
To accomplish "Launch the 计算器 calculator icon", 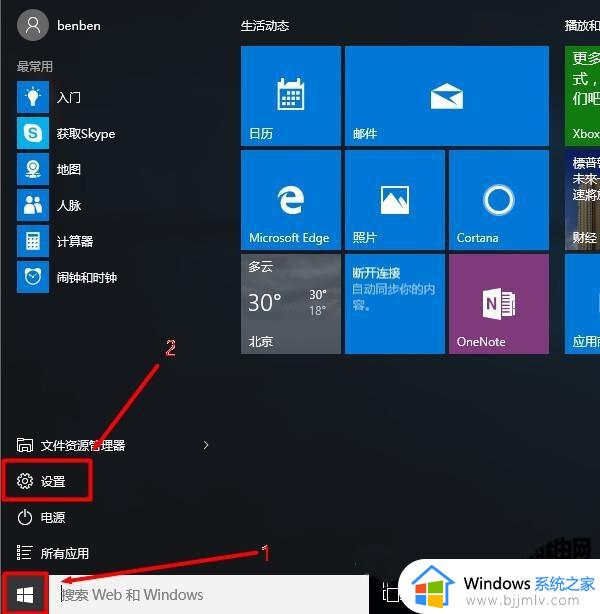I will (33, 241).
